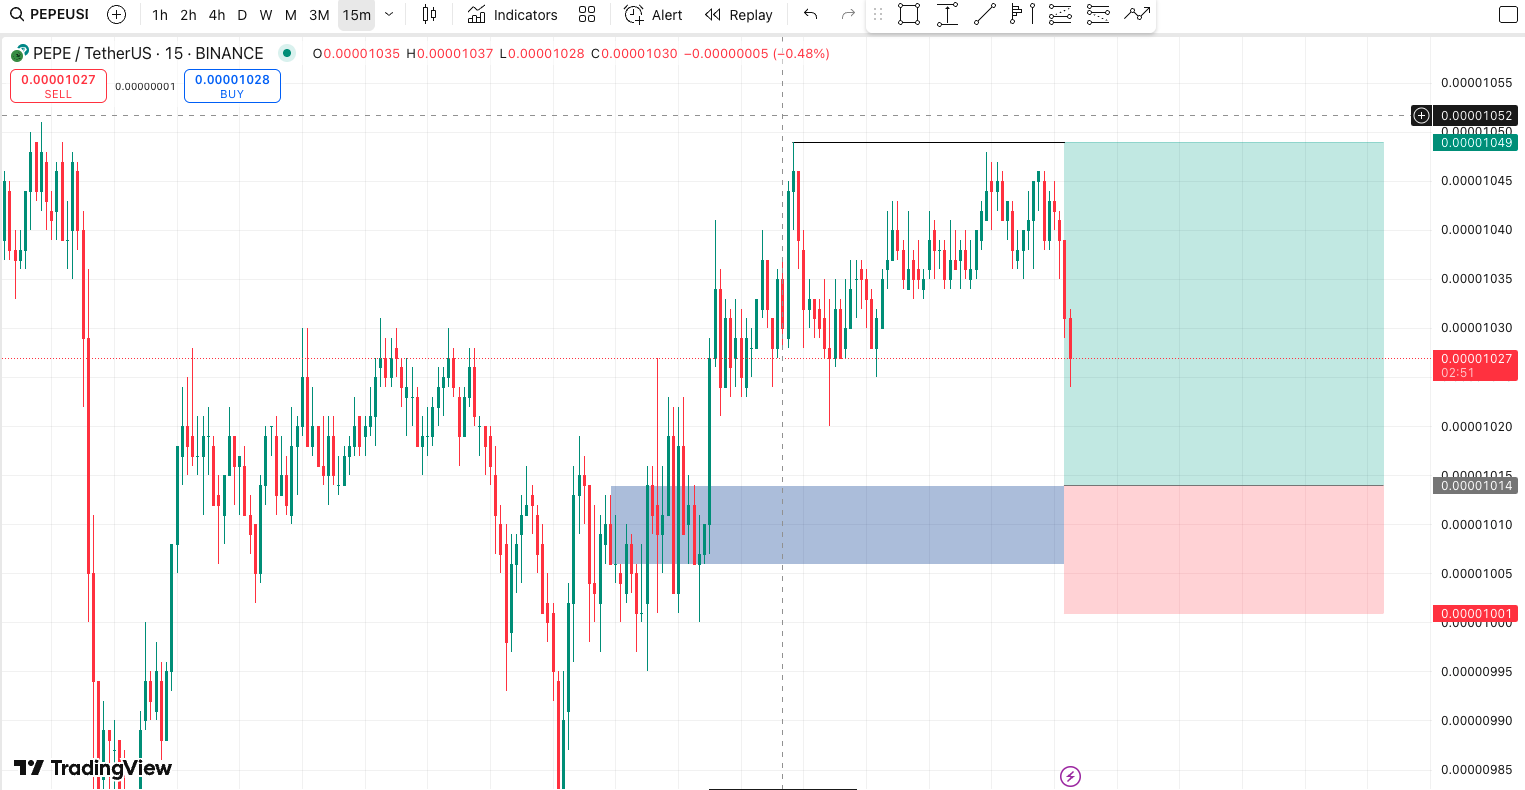Image resolution: width=1525 pixels, height=790 pixels.
Task: Select the rectangle drawing tool
Action: [909, 15]
